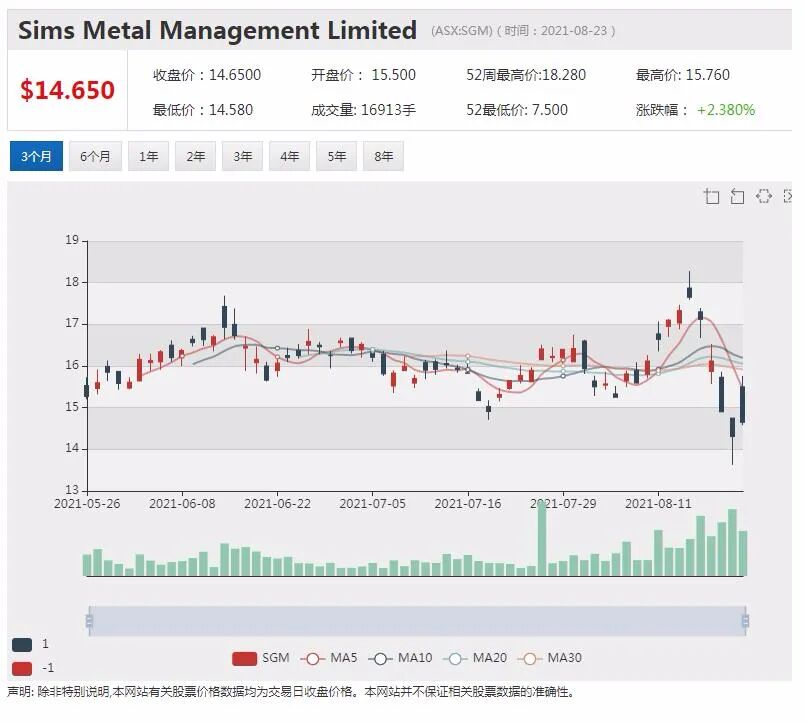Click the left data zoom handle
805x723 pixels.
click(x=89, y=621)
